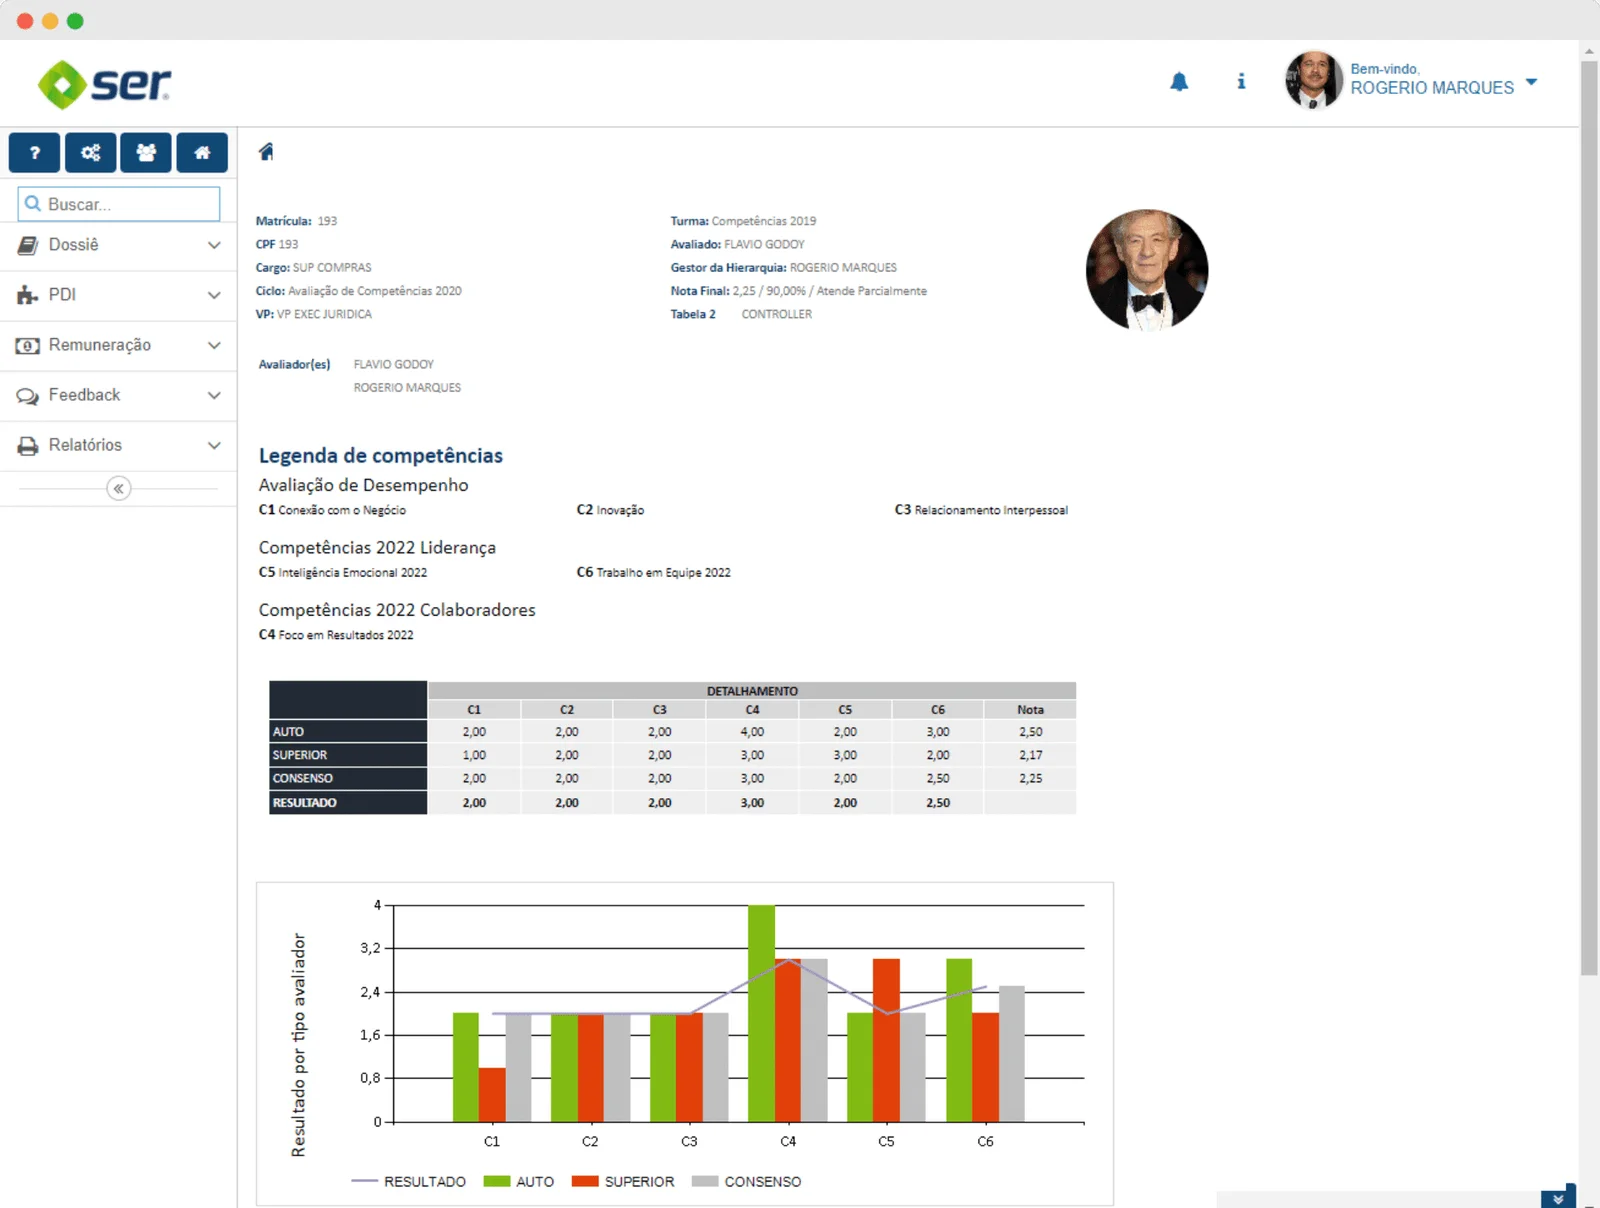The width and height of the screenshot is (1600, 1208).
Task: Expand the Dossiê menu
Action: [x=118, y=245]
